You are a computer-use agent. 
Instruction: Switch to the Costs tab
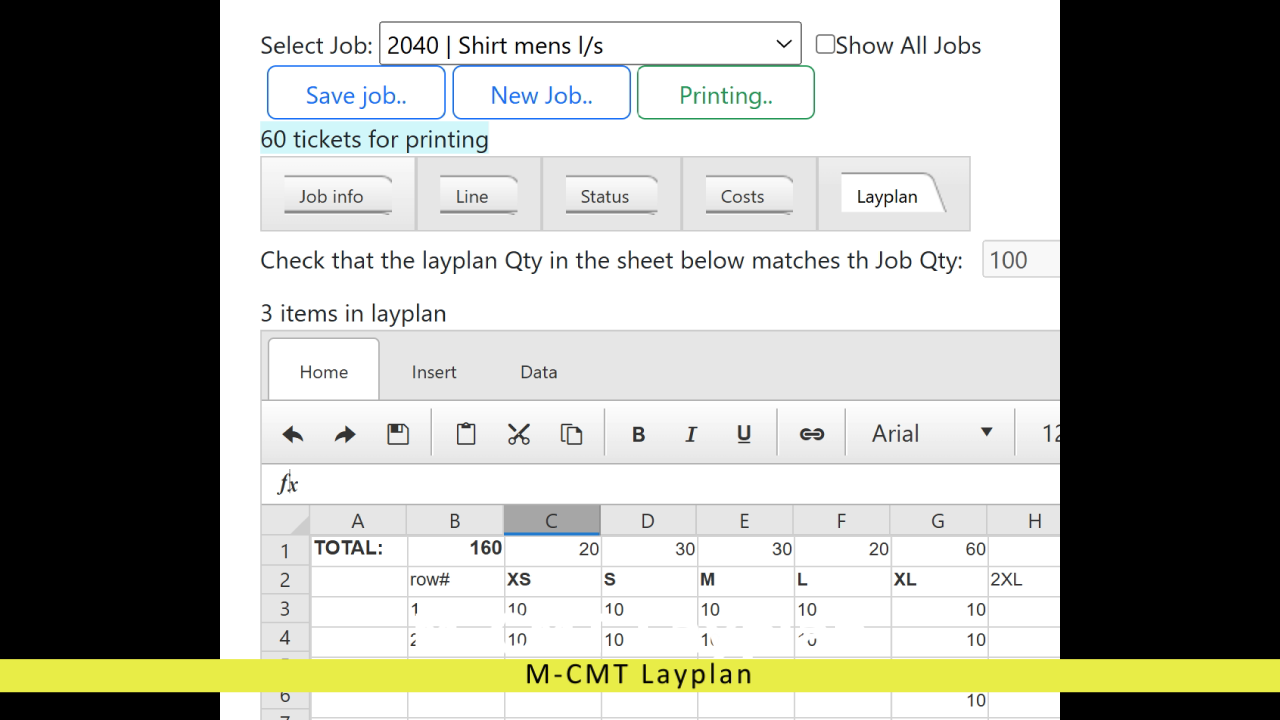click(x=742, y=196)
